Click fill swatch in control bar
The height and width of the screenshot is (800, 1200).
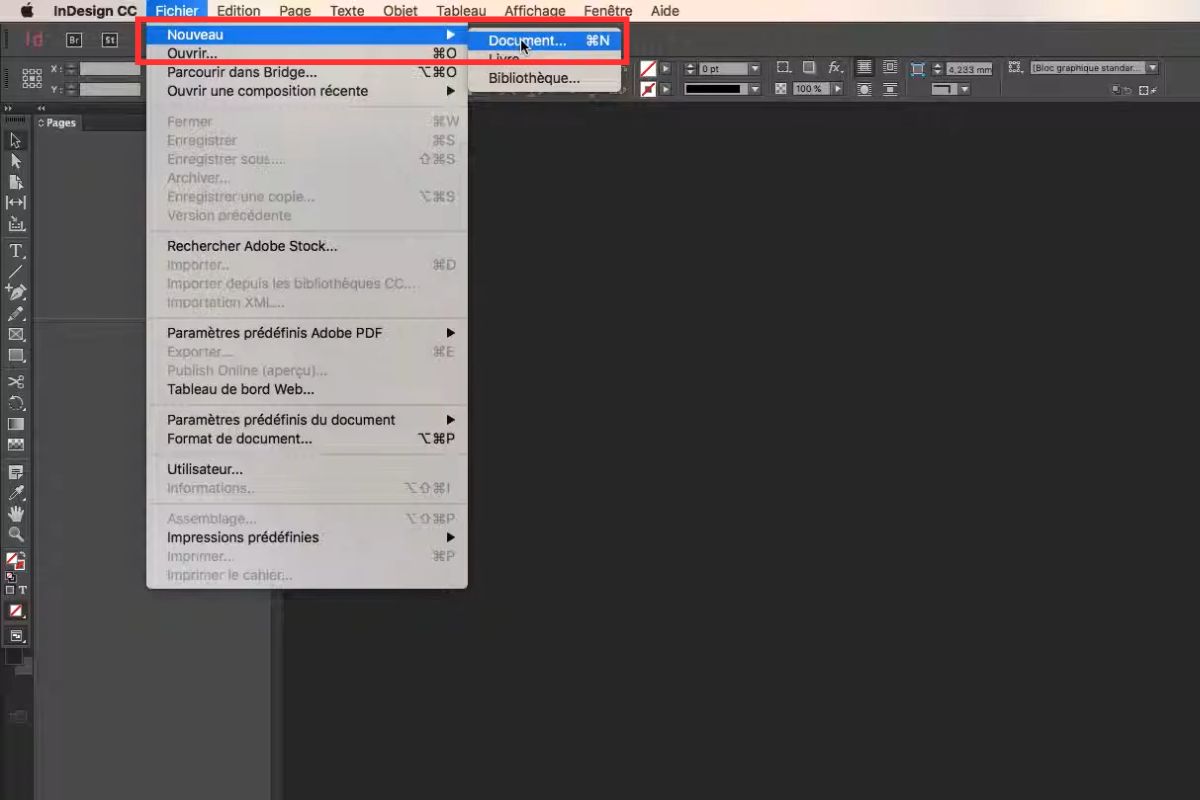pyautogui.click(x=648, y=69)
